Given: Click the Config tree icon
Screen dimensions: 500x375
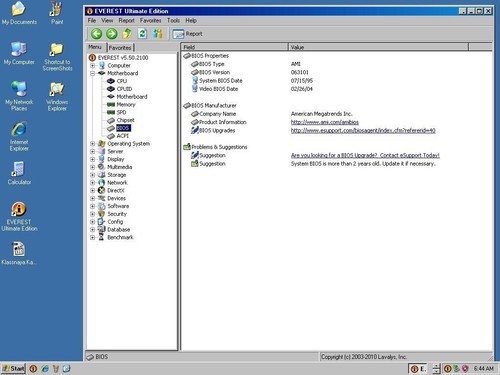Looking at the screenshot, I should click(101, 222).
